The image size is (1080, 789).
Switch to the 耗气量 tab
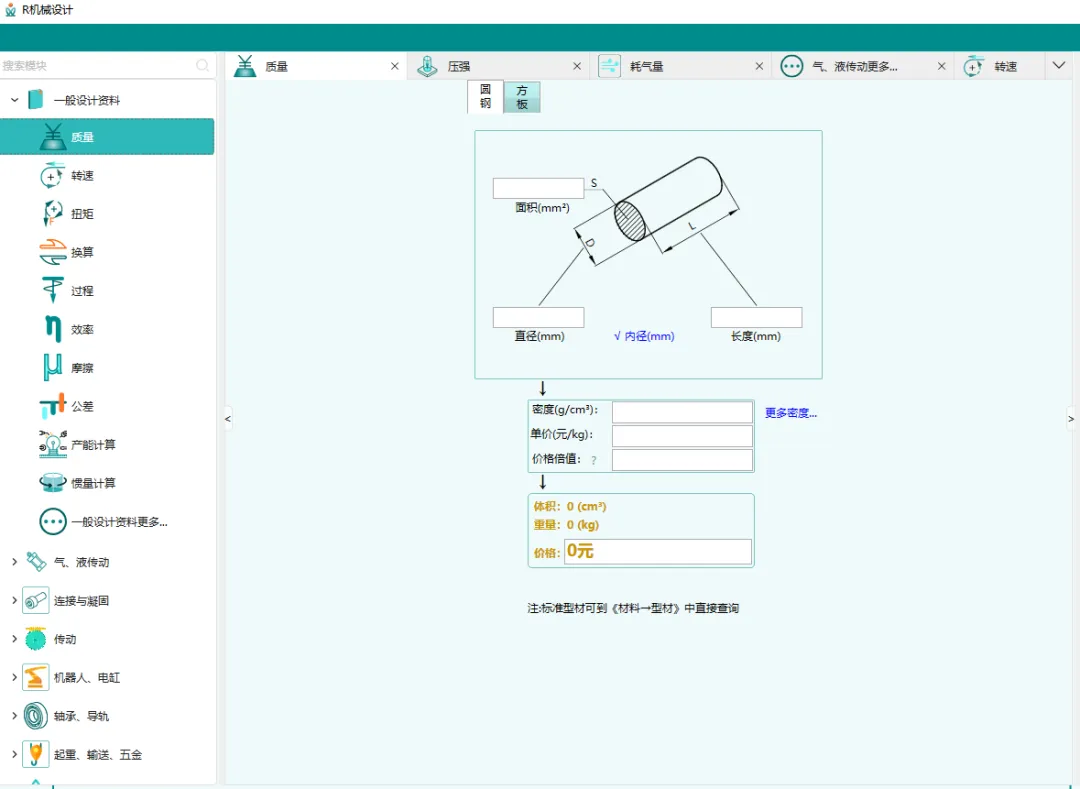(681, 66)
